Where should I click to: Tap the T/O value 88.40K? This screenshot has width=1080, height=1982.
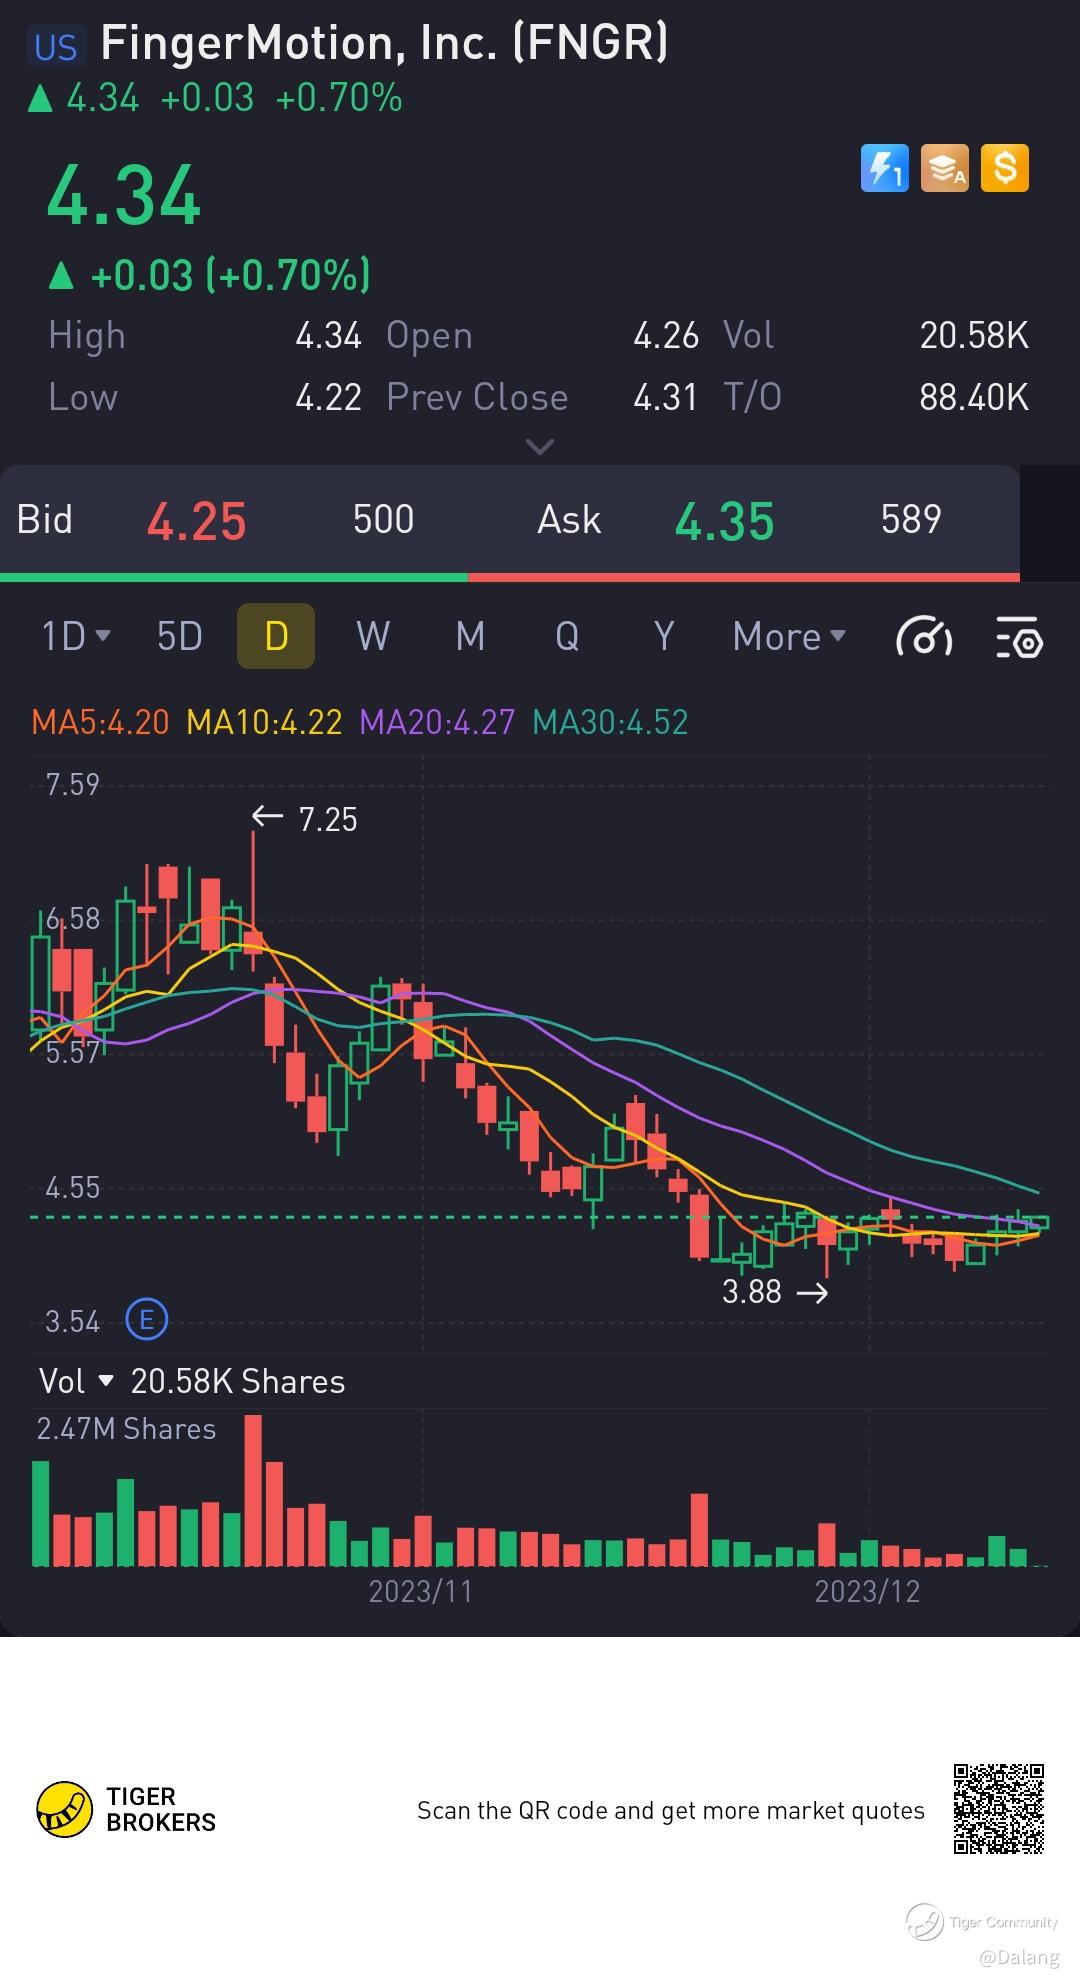coord(974,398)
